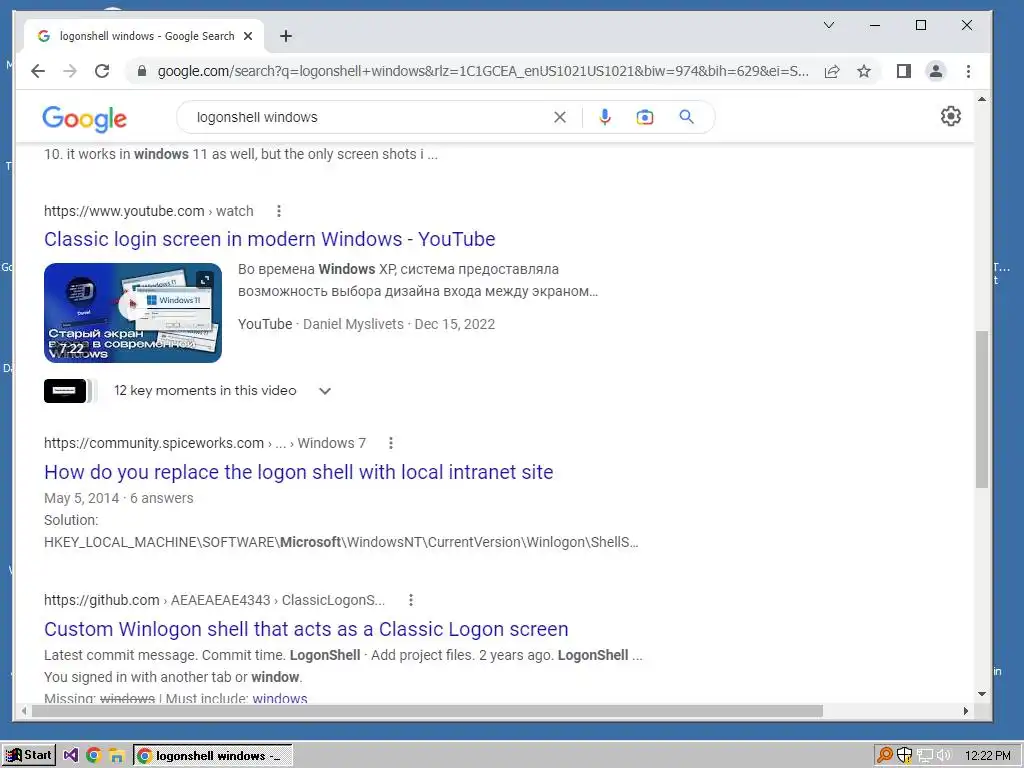Screen dimensions: 1024x768
Task: Start a search by voice
Action: click(x=605, y=117)
